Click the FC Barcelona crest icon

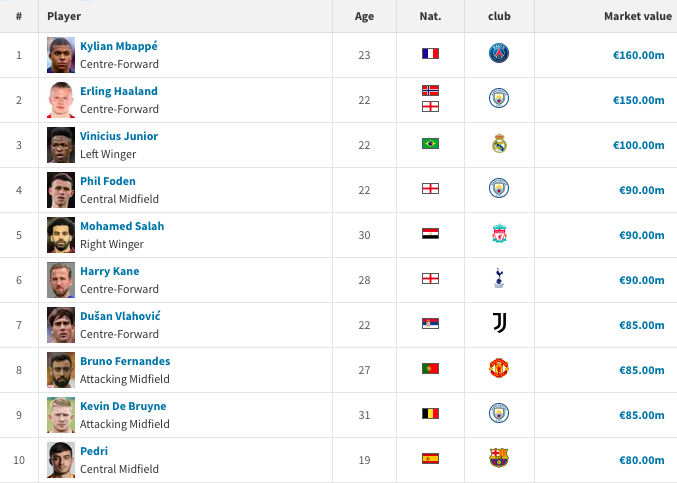point(499,458)
